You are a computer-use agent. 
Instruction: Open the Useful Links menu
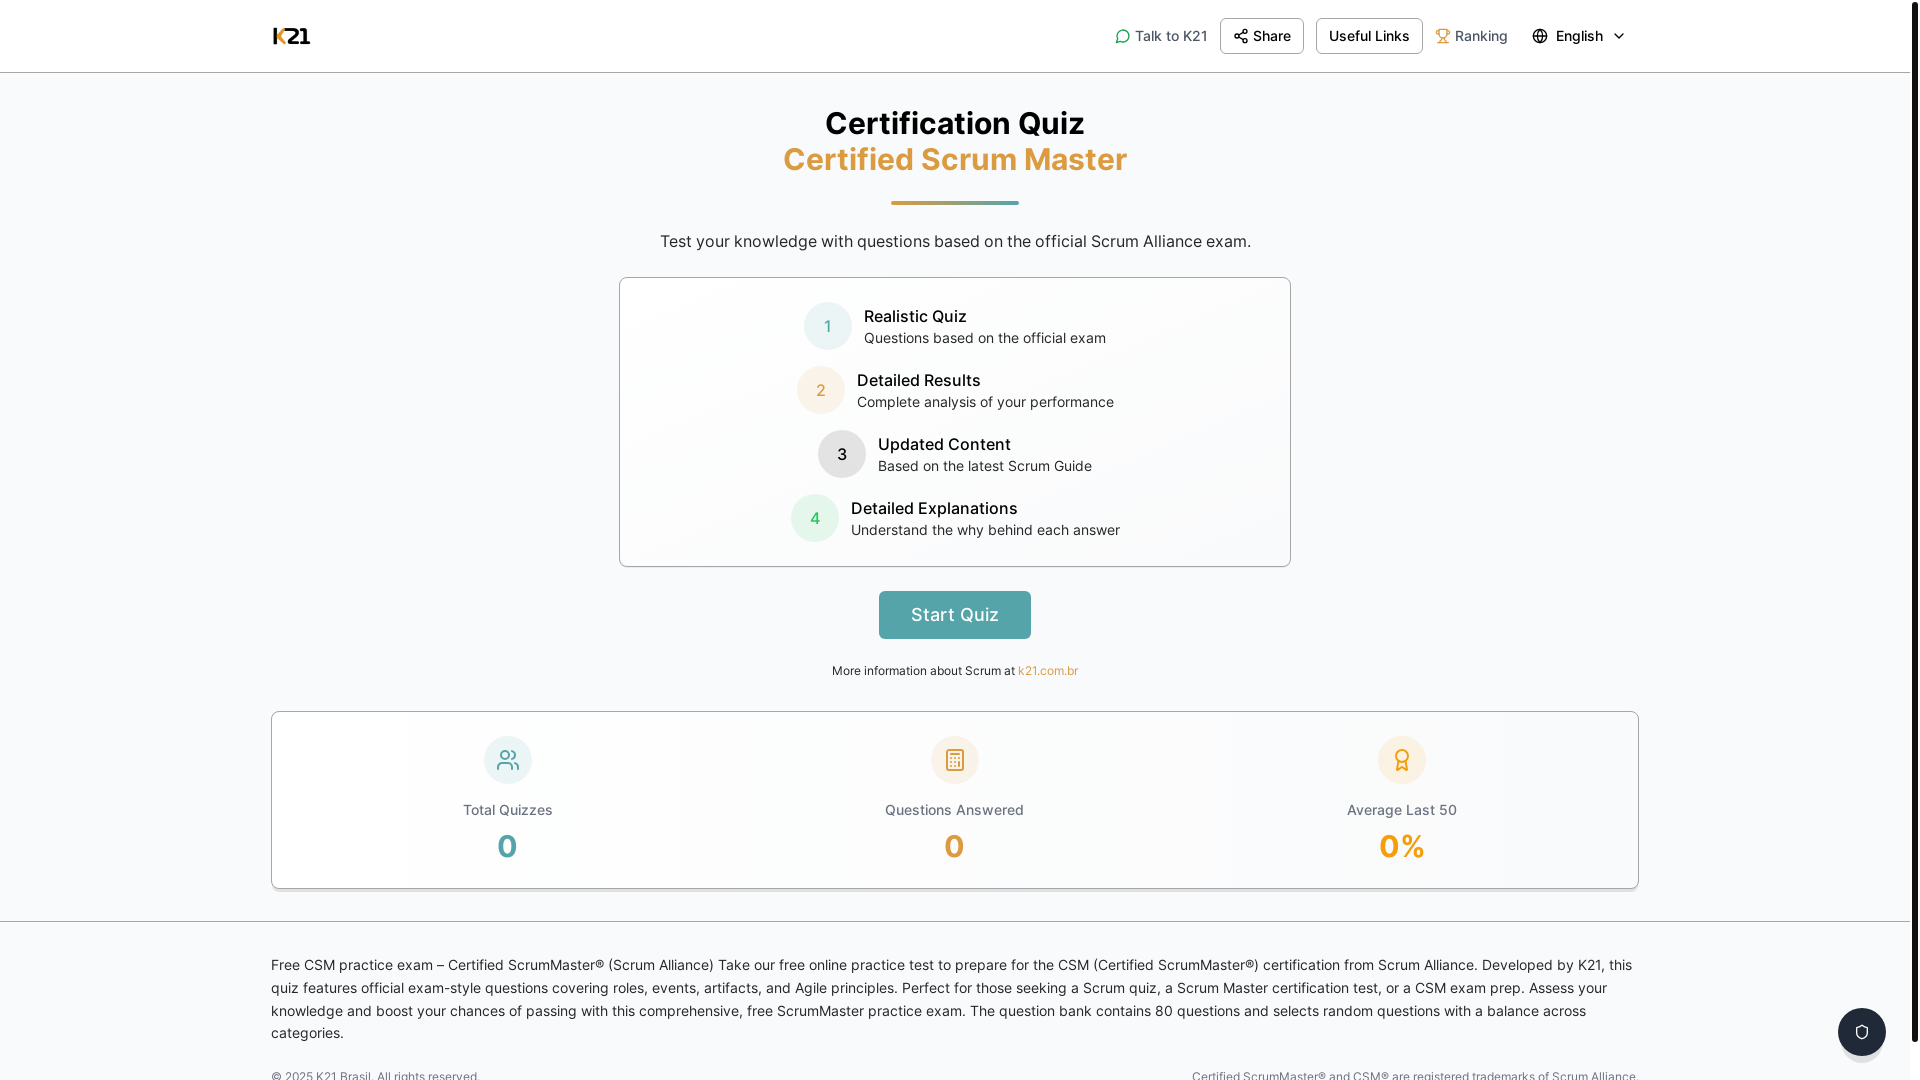[1368, 36]
